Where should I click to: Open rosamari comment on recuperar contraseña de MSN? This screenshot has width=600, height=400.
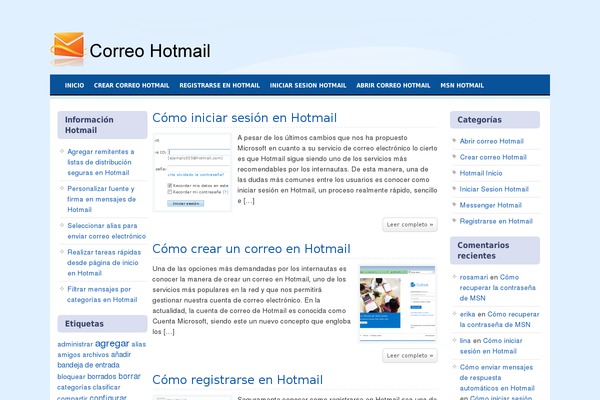coord(497,287)
